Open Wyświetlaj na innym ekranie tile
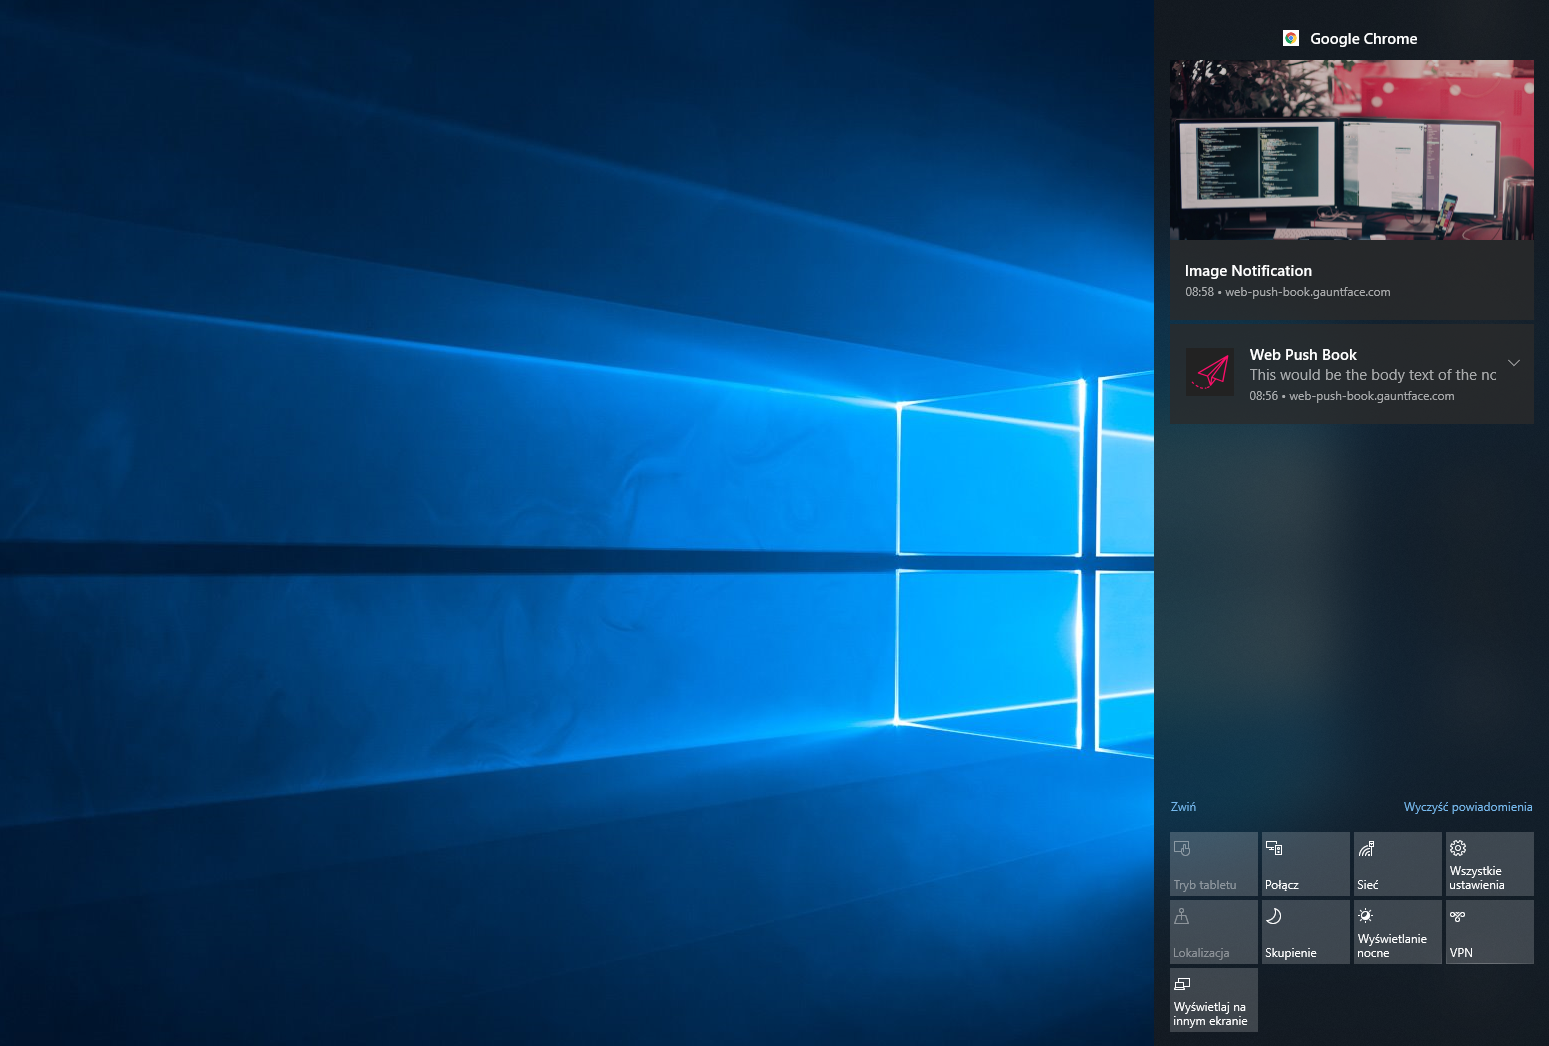The image size is (1549, 1046). coord(1214,1000)
